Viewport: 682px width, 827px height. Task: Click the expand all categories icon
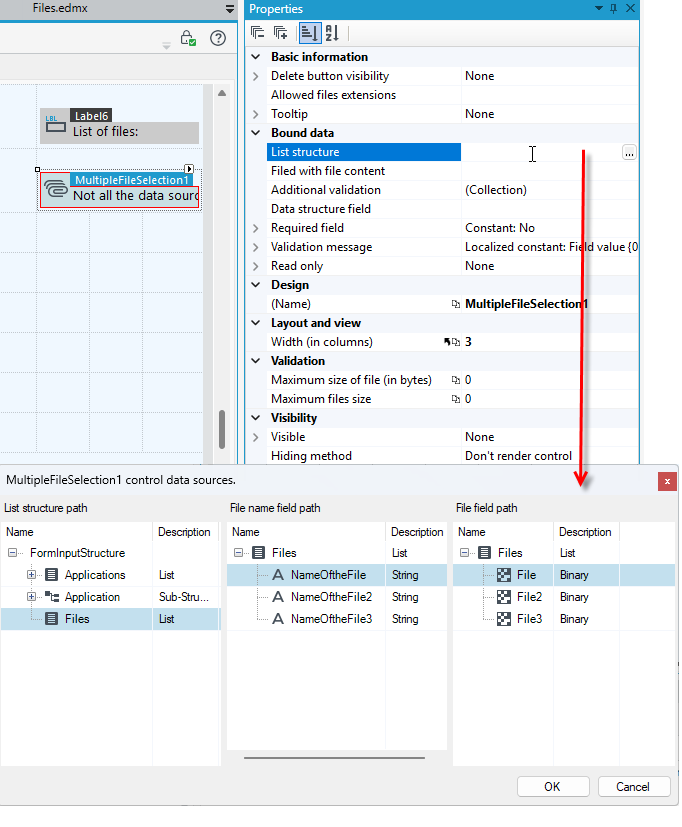[281, 33]
